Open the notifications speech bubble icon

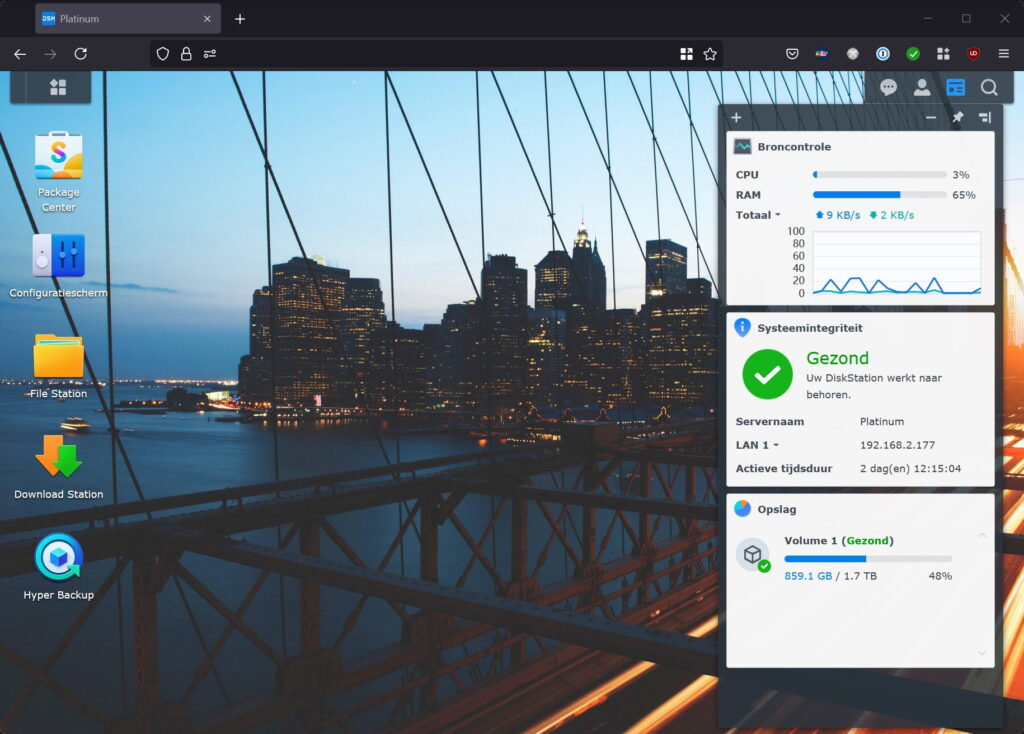[888, 88]
